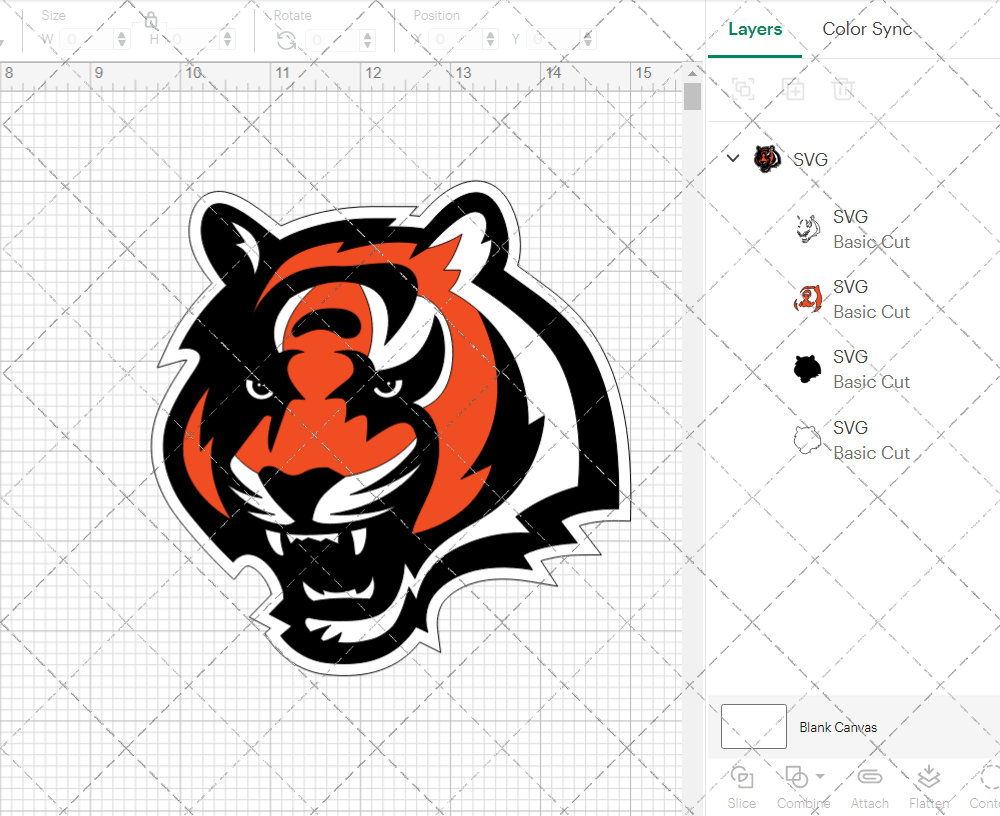Click the height stepper arrows

coord(228,40)
